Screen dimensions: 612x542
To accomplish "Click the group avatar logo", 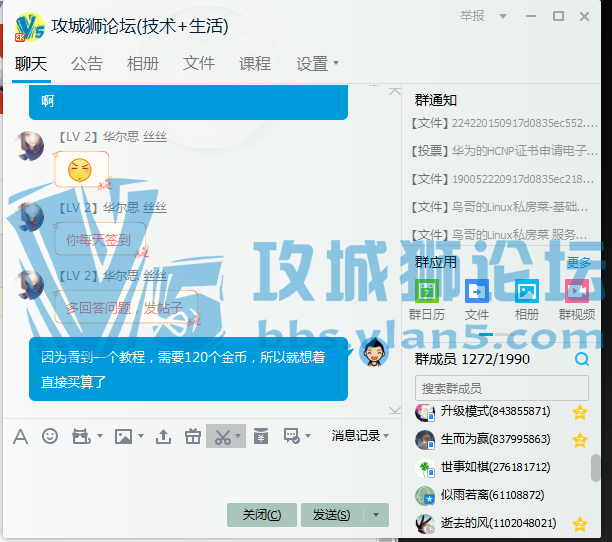I will point(30,27).
